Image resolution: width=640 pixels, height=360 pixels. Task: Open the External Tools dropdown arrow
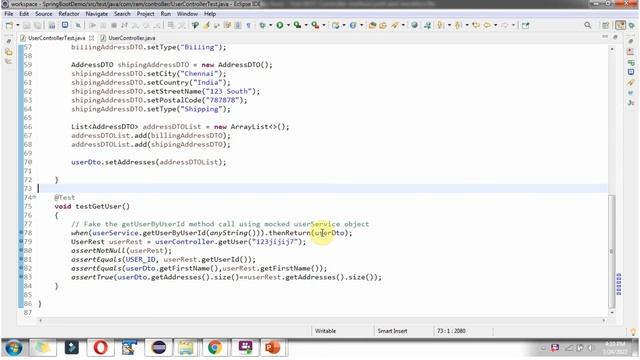pos(324,25)
